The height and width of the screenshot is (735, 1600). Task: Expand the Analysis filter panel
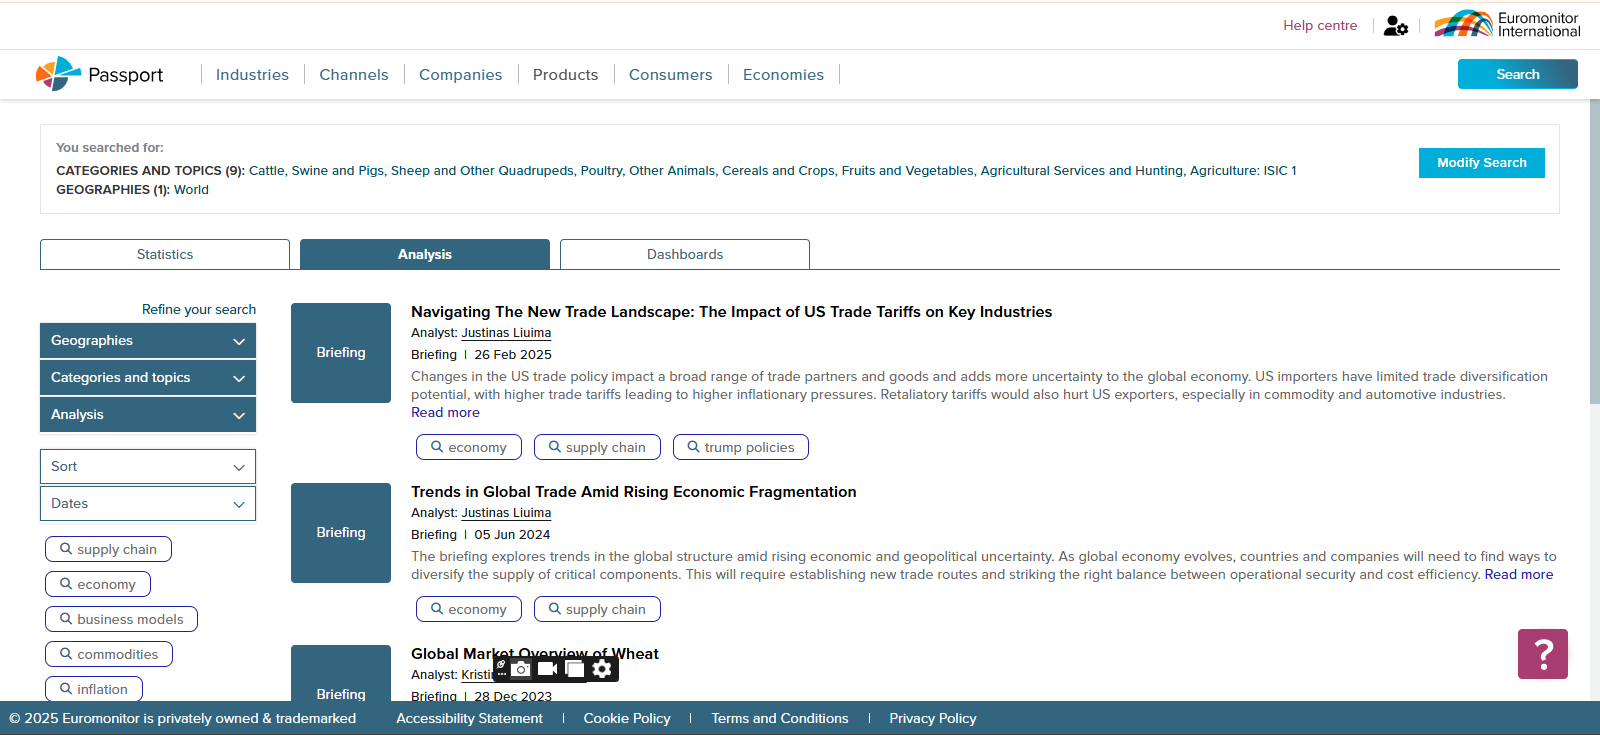pos(148,415)
